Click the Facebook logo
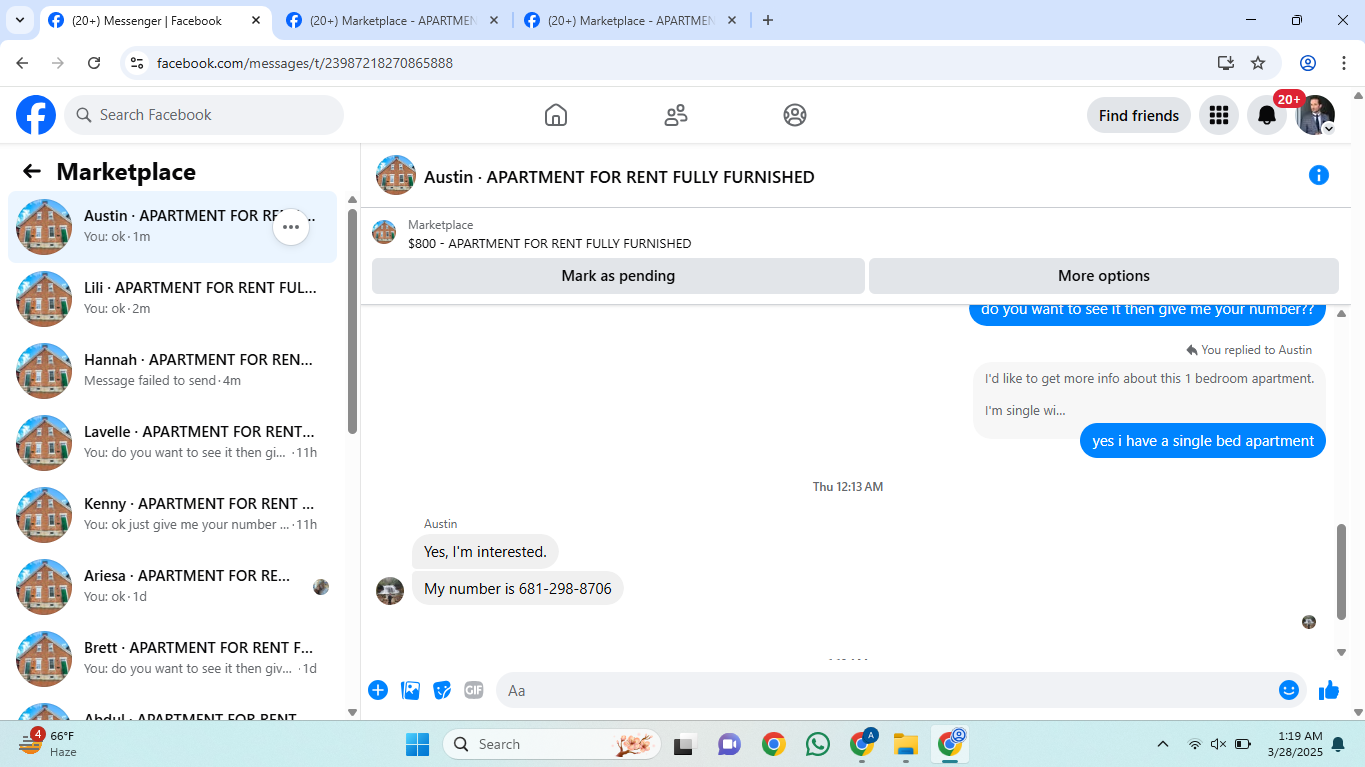This screenshot has width=1365, height=767. coord(36,115)
